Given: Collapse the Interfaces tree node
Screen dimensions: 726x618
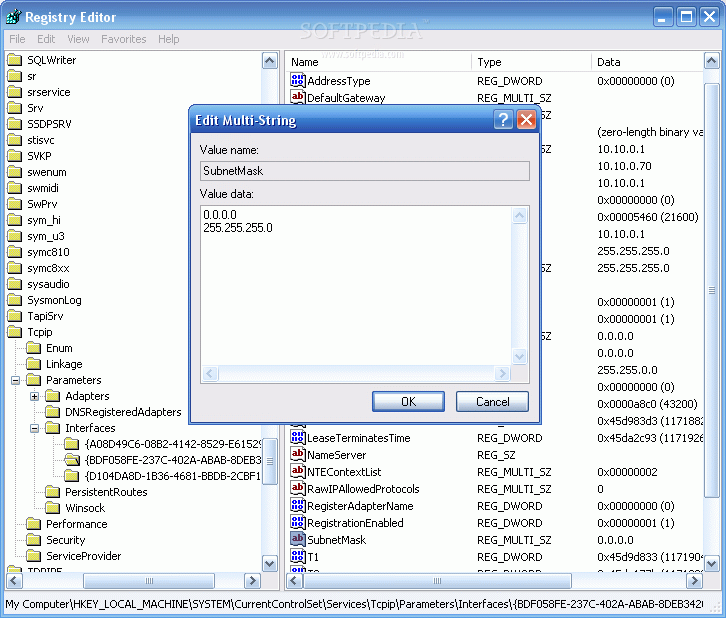Looking at the screenshot, I should click(35, 428).
